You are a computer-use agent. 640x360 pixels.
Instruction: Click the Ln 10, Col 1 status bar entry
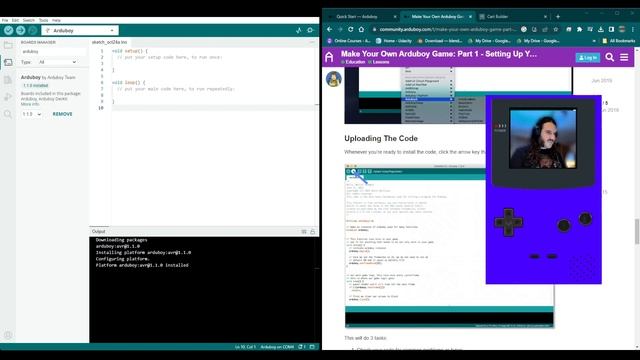[245, 347]
